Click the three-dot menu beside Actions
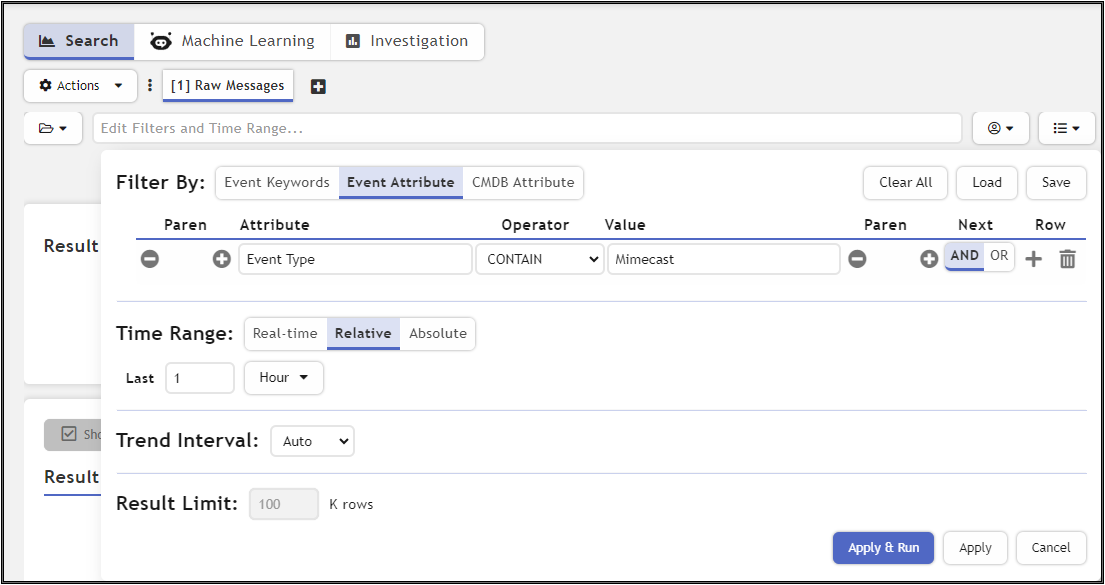Screen dimensions: 1105x585 click(x=150, y=86)
